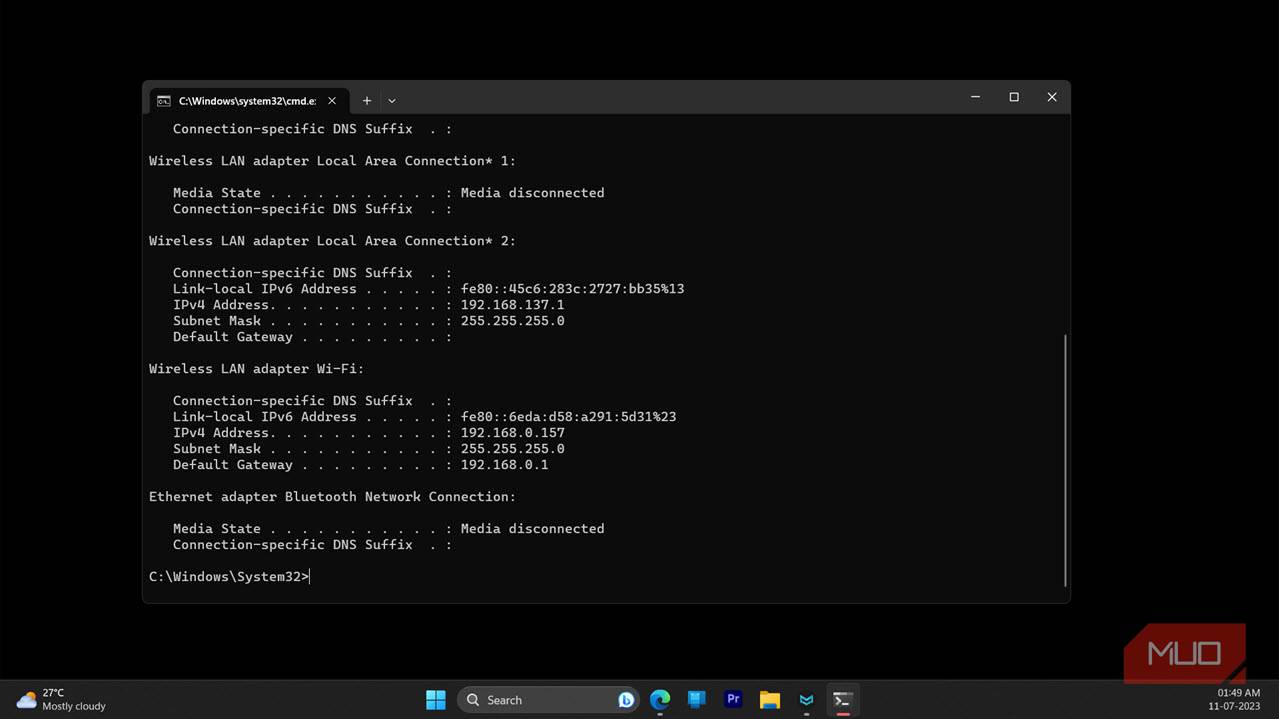Screen dimensions: 1279x719
Task: Open the weather widget showing 27°C
Action: 62,699
